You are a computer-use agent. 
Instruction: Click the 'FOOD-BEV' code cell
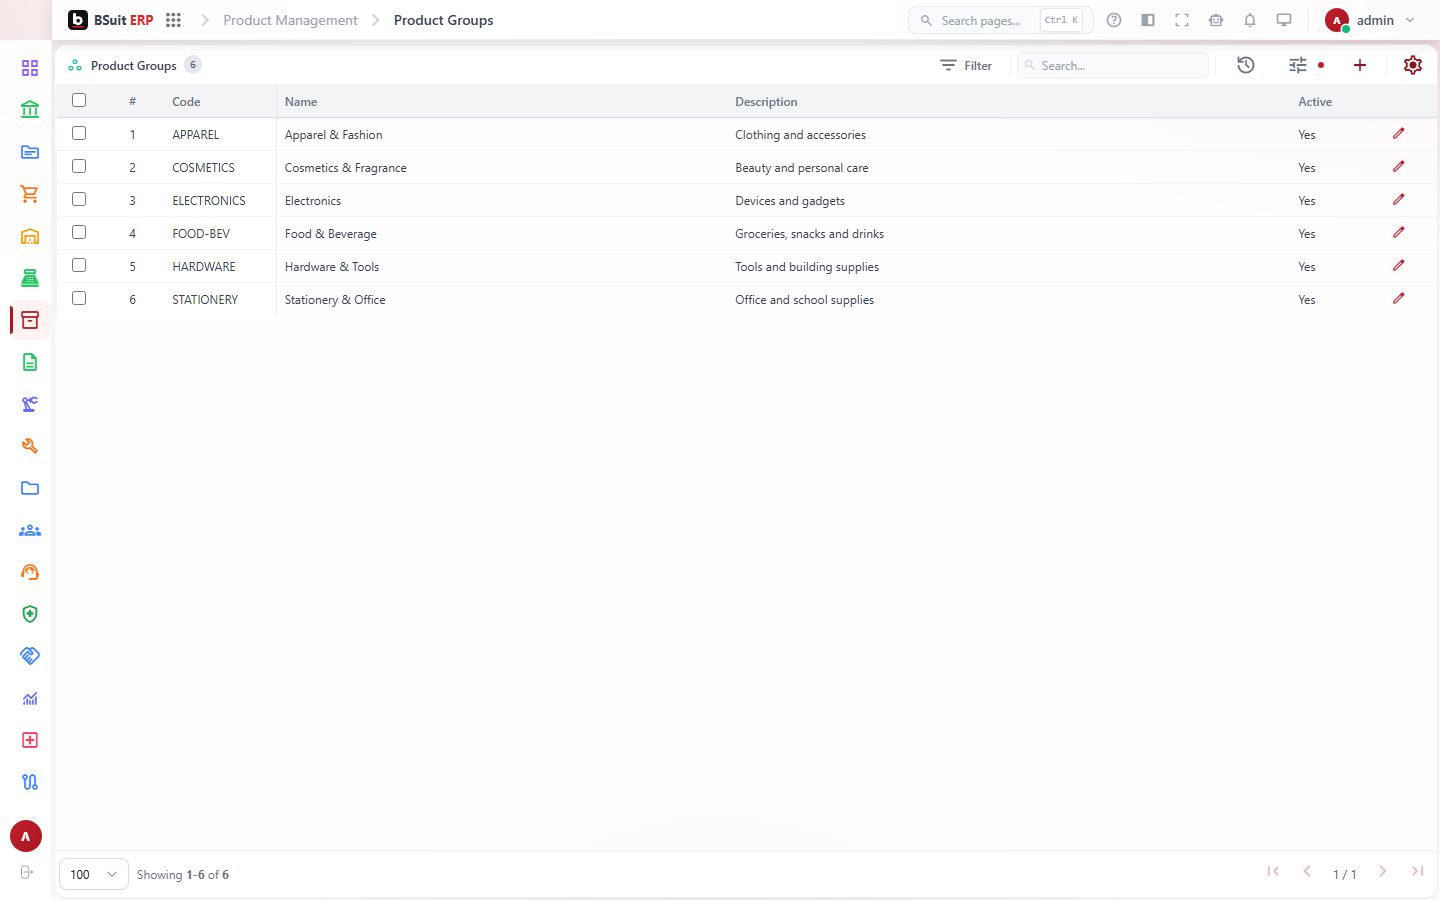click(x=201, y=234)
